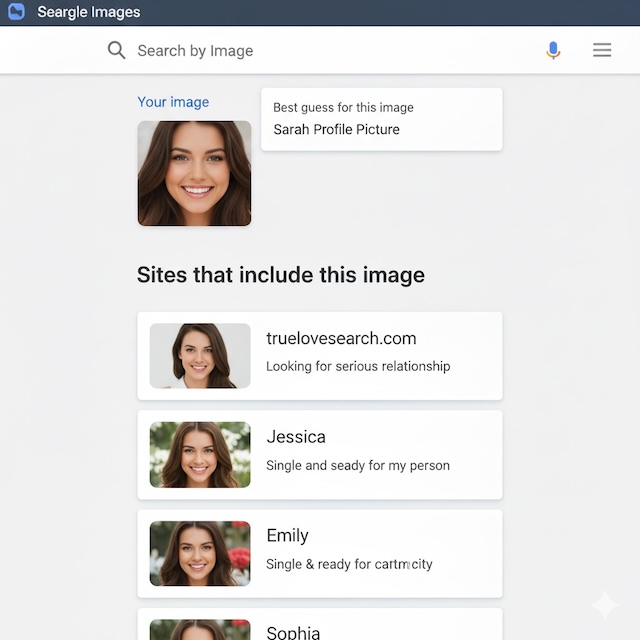Open the truelovesearch.com result
640x640 pixels.
tap(341, 338)
